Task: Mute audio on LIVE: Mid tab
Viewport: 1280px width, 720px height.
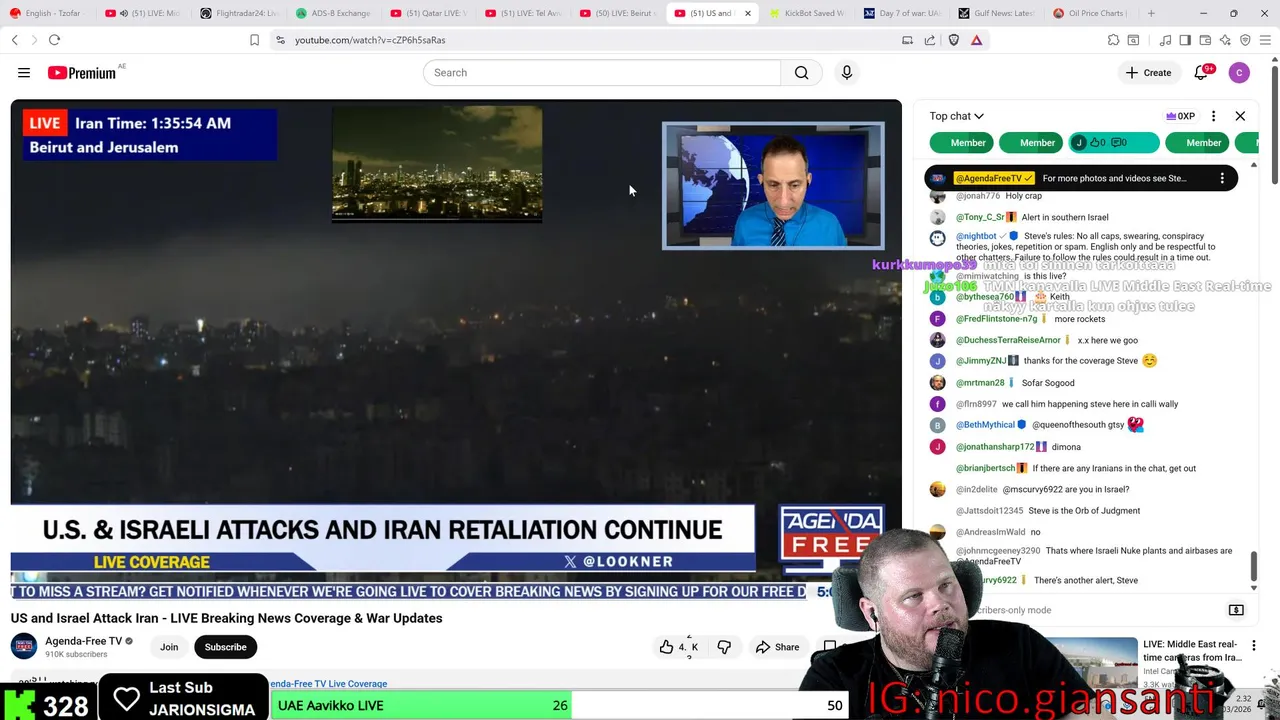Action: [x=123, y=14]
